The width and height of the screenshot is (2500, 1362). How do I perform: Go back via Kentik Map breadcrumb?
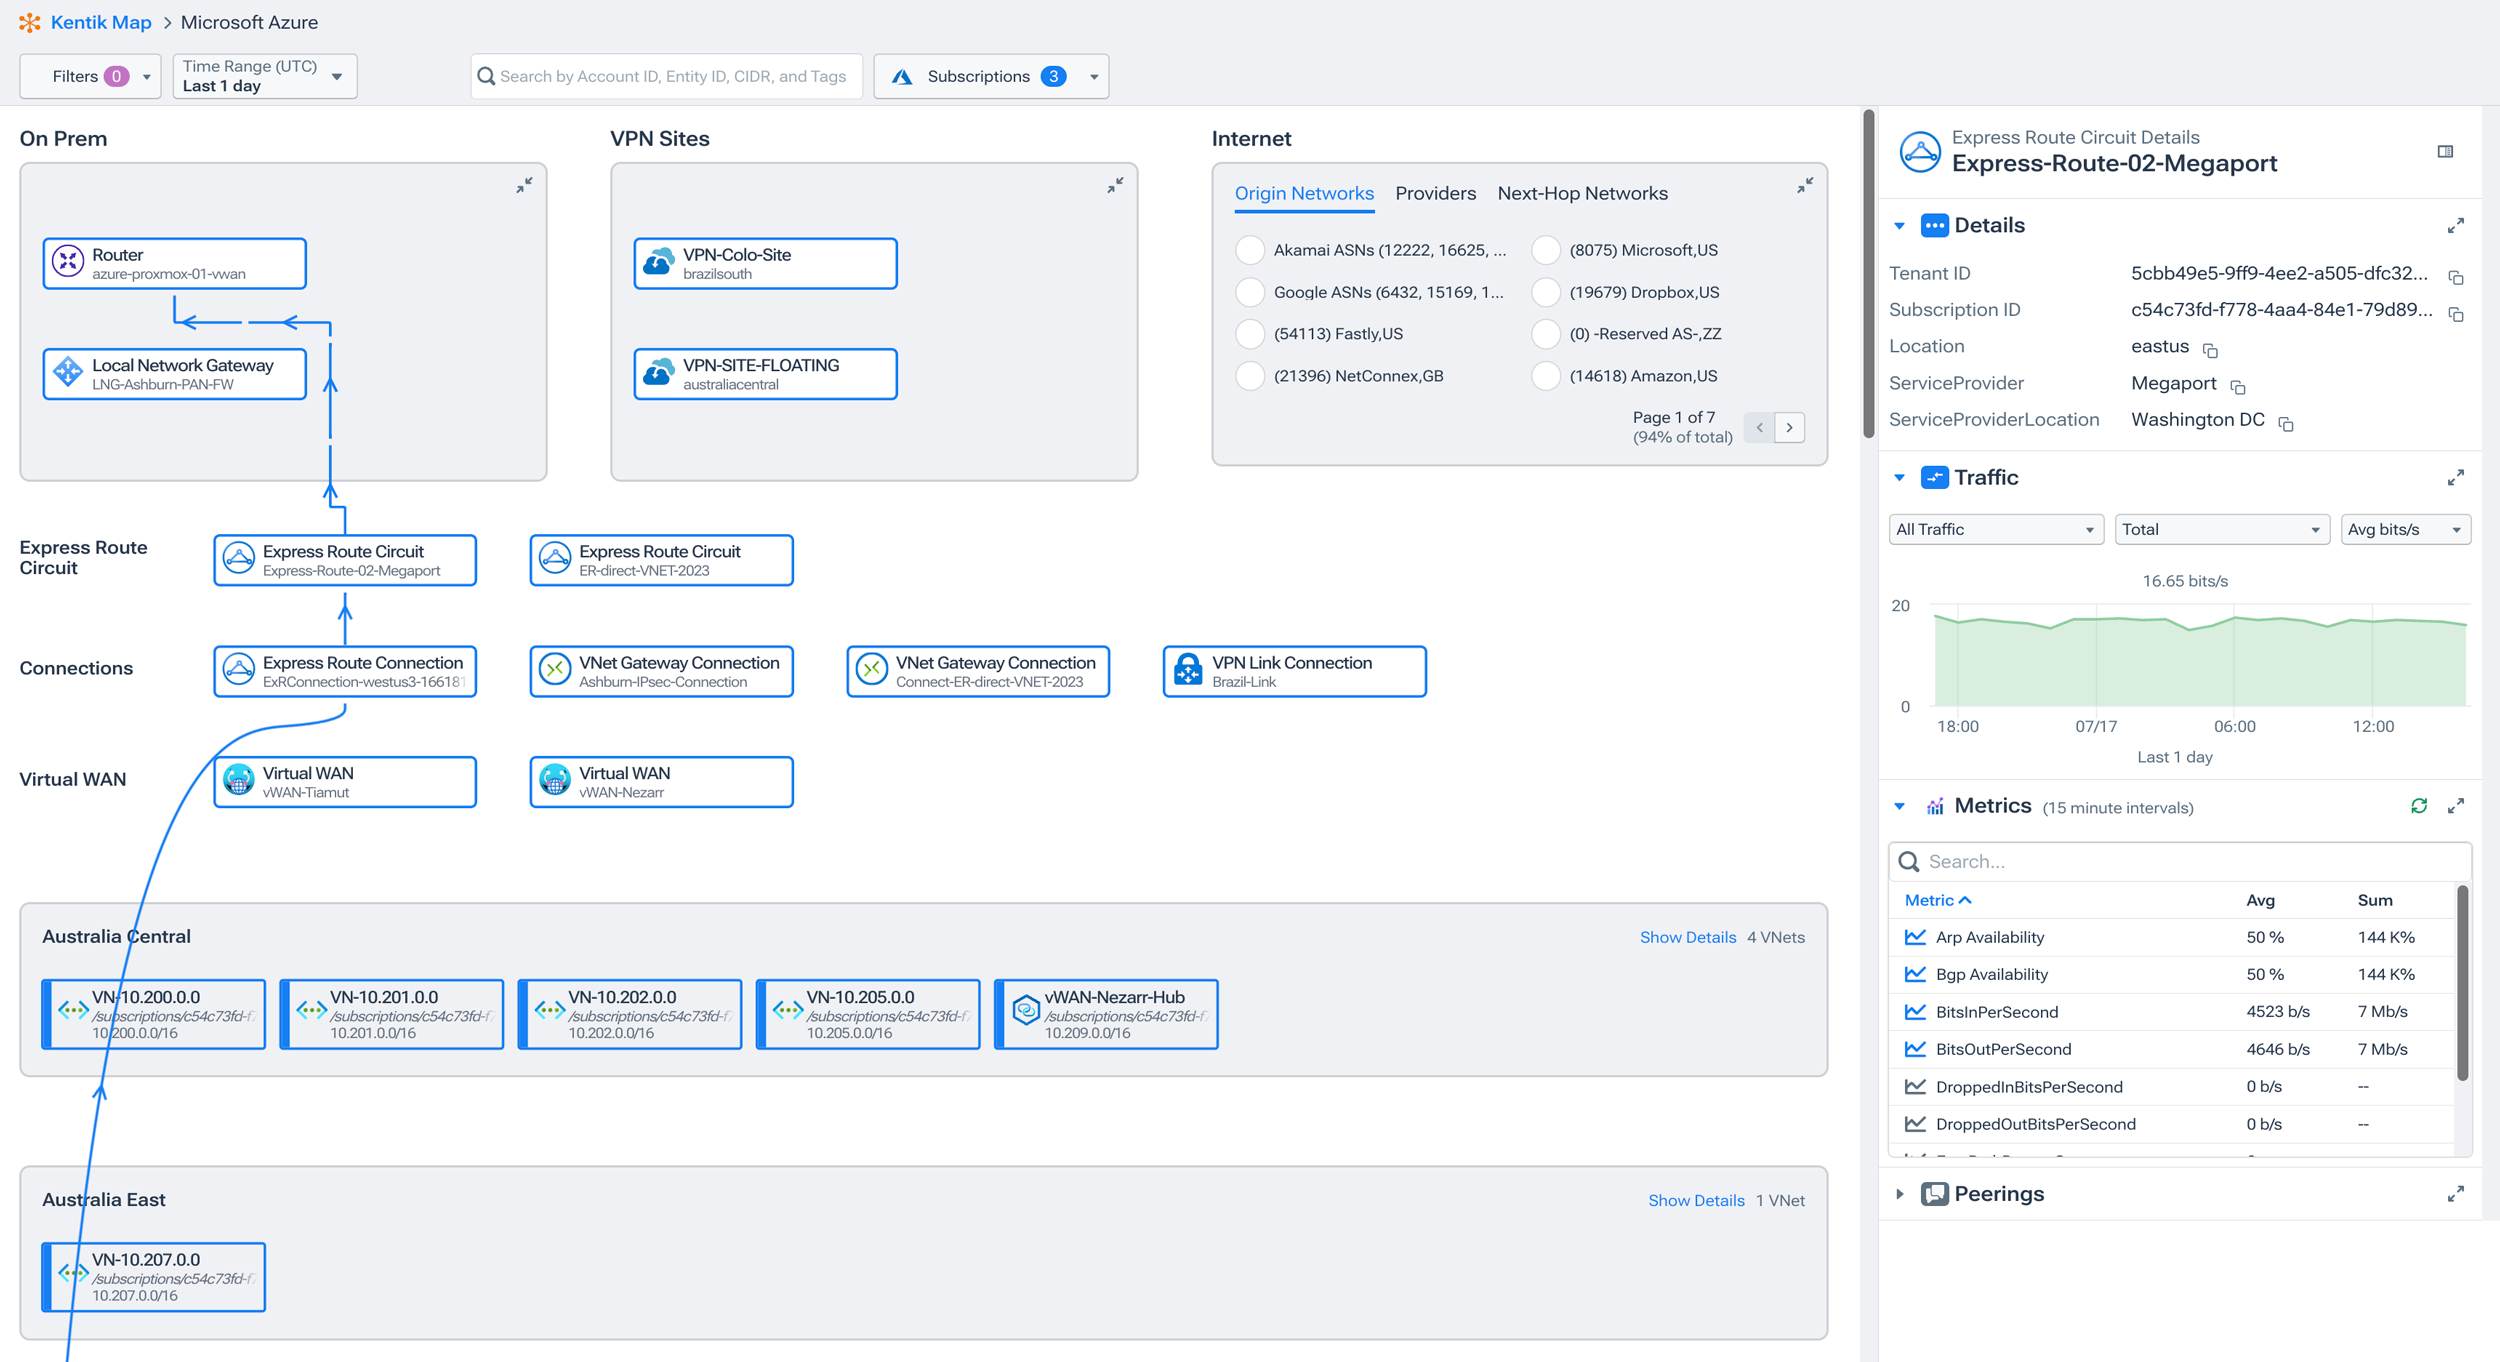(x=100, y=22)
